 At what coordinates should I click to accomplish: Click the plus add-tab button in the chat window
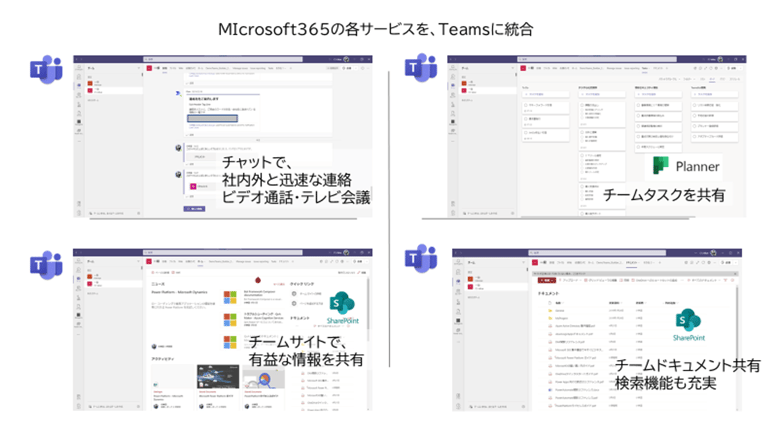click(x=290, y=68)
